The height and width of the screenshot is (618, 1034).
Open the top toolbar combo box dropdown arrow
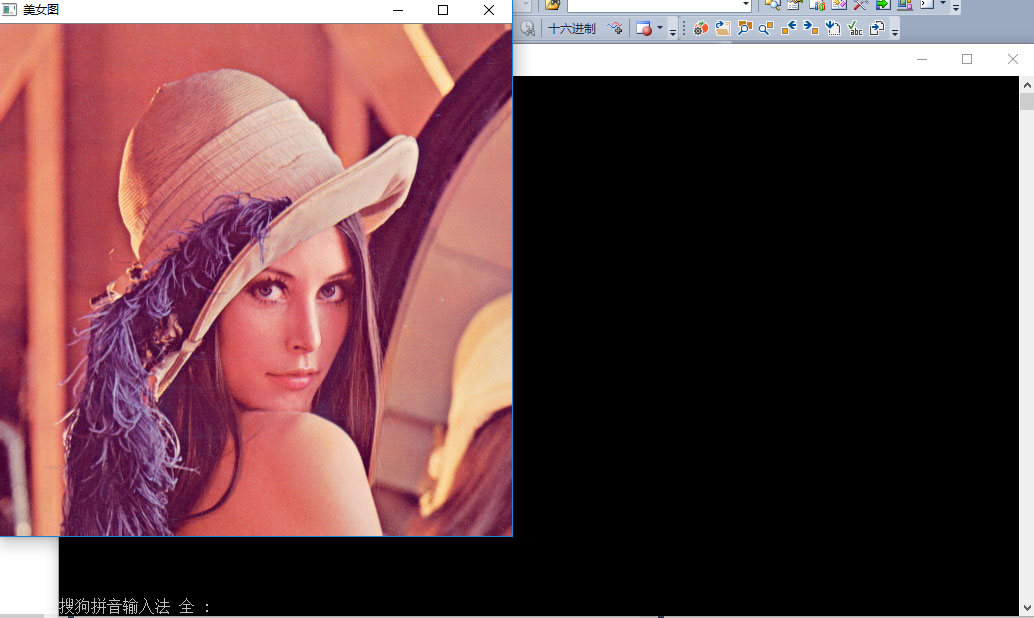click(746, 5)
